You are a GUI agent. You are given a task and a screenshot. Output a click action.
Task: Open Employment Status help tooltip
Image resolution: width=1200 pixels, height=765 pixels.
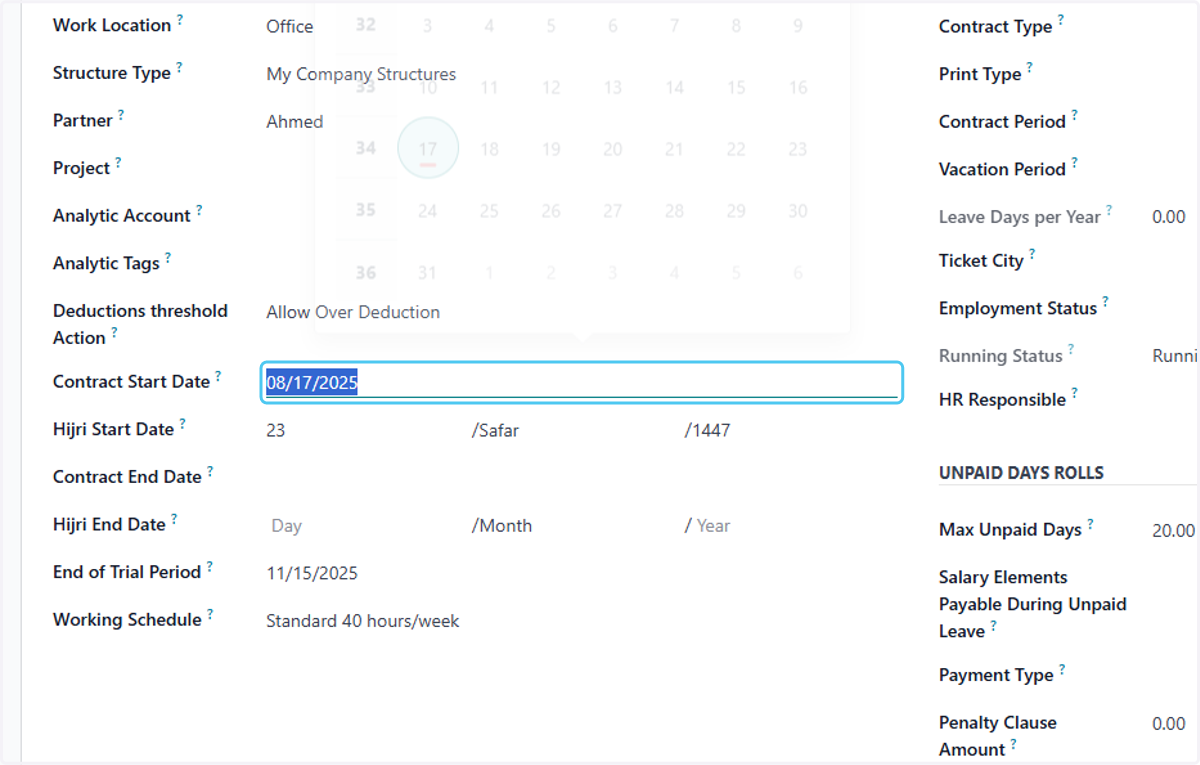(1106, 302)
